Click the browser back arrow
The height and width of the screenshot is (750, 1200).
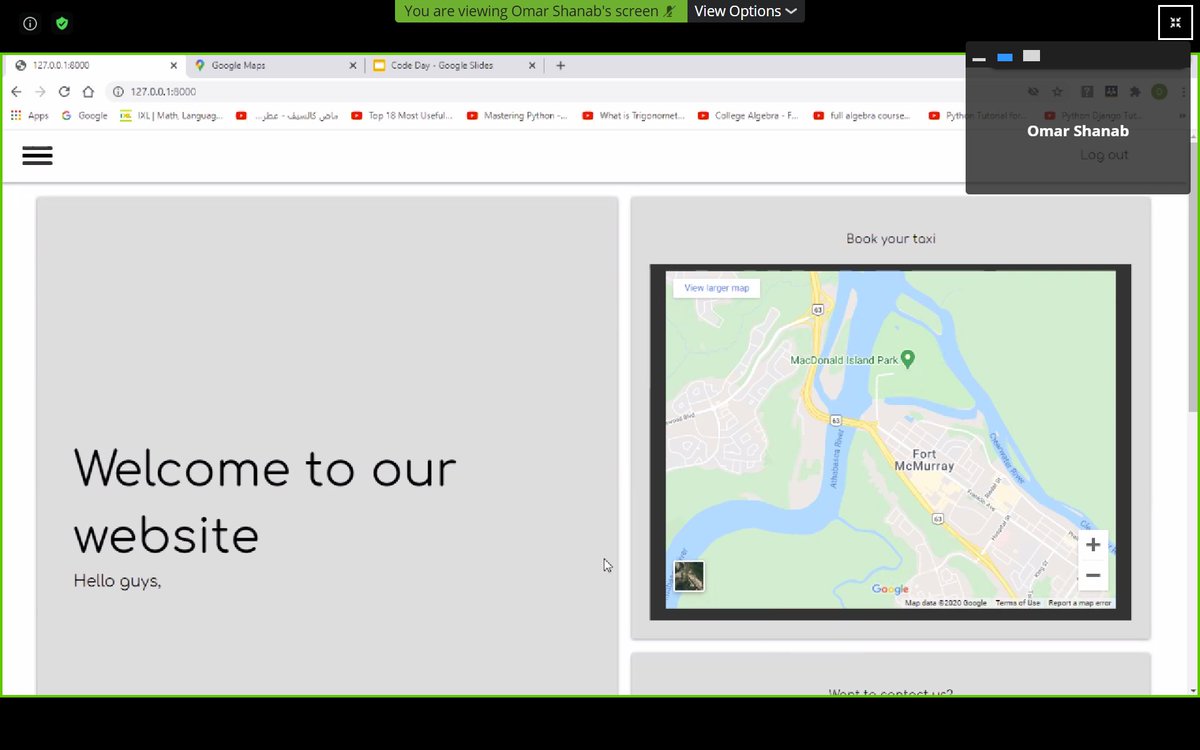pyautogui.click(x=16, y=92)
